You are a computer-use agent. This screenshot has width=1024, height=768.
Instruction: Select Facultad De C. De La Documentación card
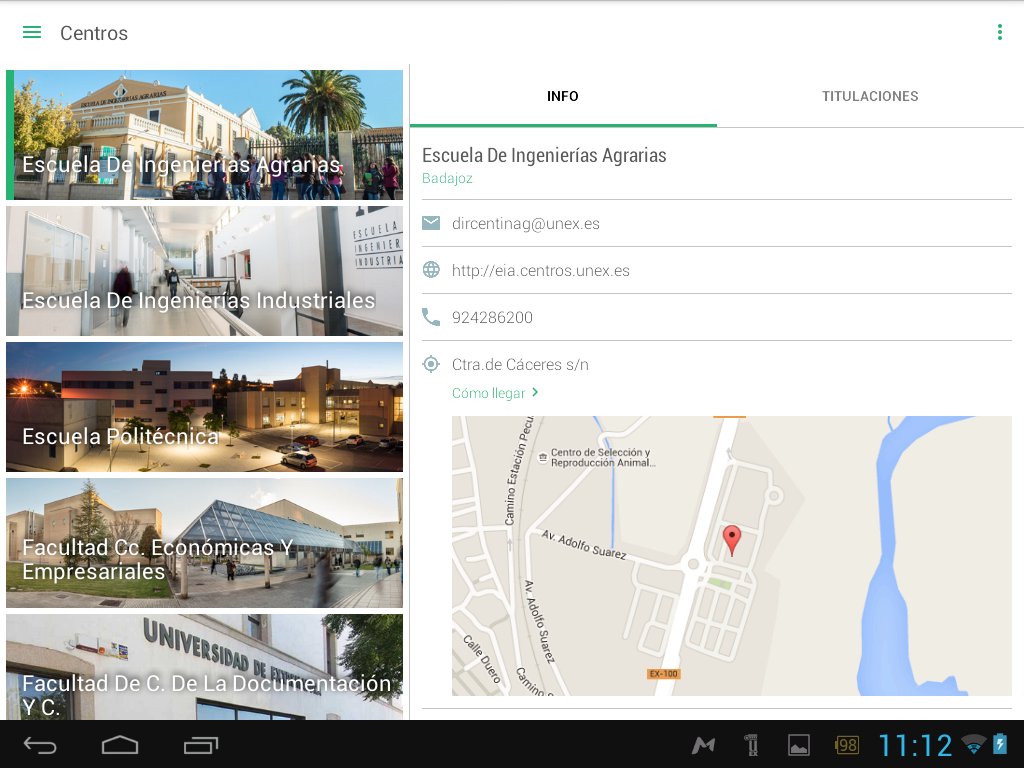click(x=204, y=667)
